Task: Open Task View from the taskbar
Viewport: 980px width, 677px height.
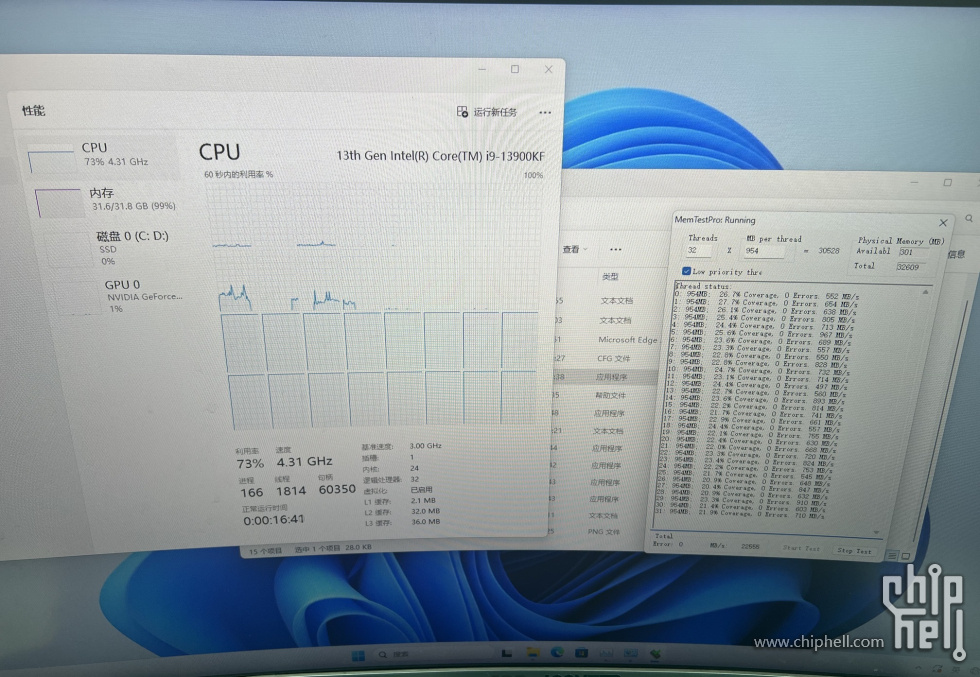Action: 507,654
